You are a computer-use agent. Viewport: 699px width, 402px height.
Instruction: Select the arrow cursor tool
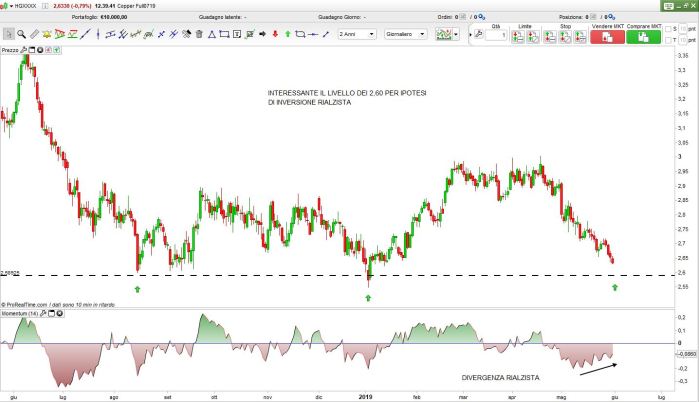click(x=8, y=34)
